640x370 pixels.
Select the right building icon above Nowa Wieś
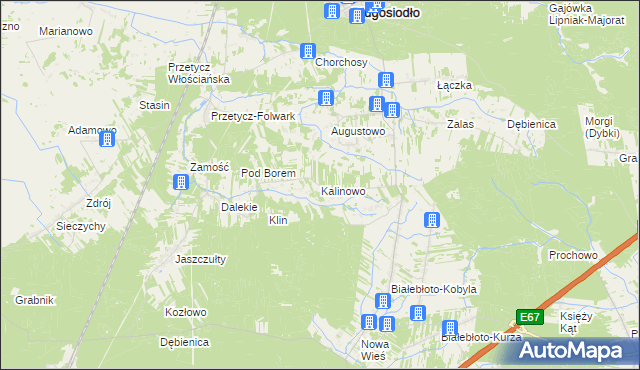(387, 324)
